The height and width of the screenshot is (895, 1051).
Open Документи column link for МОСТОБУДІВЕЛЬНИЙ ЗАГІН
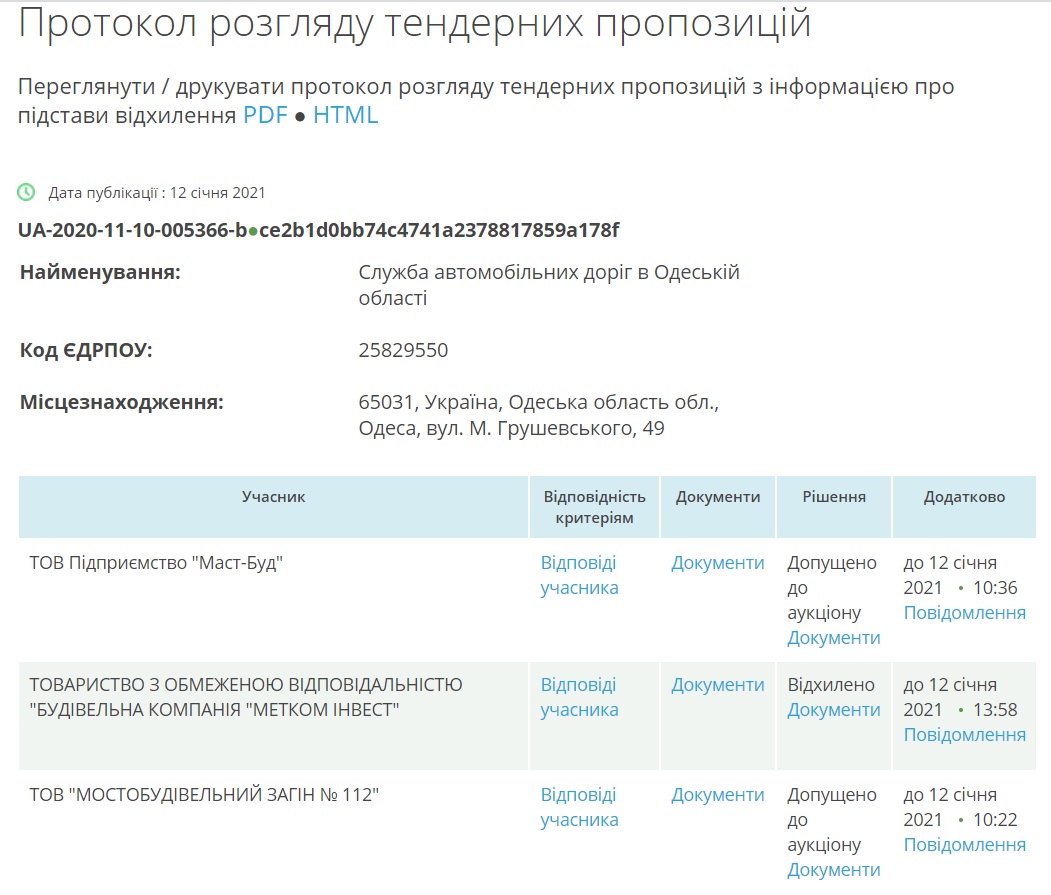coord(718,795)
